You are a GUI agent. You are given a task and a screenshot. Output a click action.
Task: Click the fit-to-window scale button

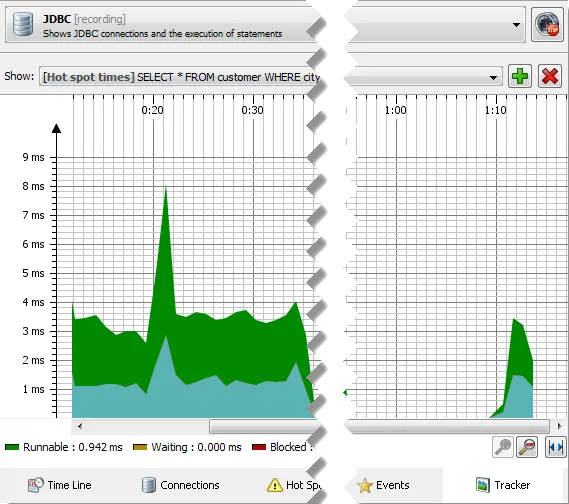point(556,447)
